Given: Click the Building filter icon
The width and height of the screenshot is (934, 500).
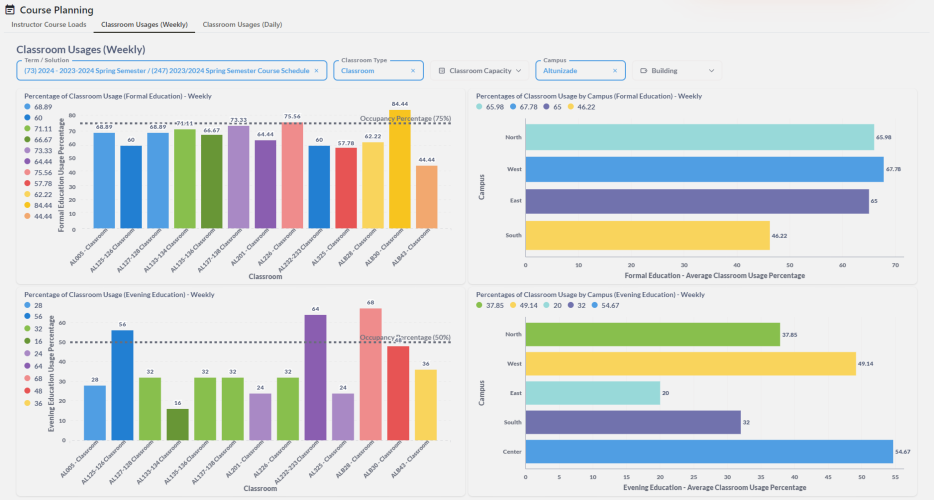Looking at the screenshot, I should point(643,71).
